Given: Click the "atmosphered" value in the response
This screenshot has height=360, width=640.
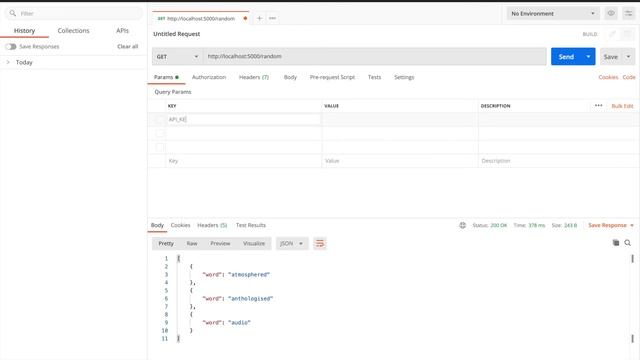Looking at the screenshot, I should [249, 275].
